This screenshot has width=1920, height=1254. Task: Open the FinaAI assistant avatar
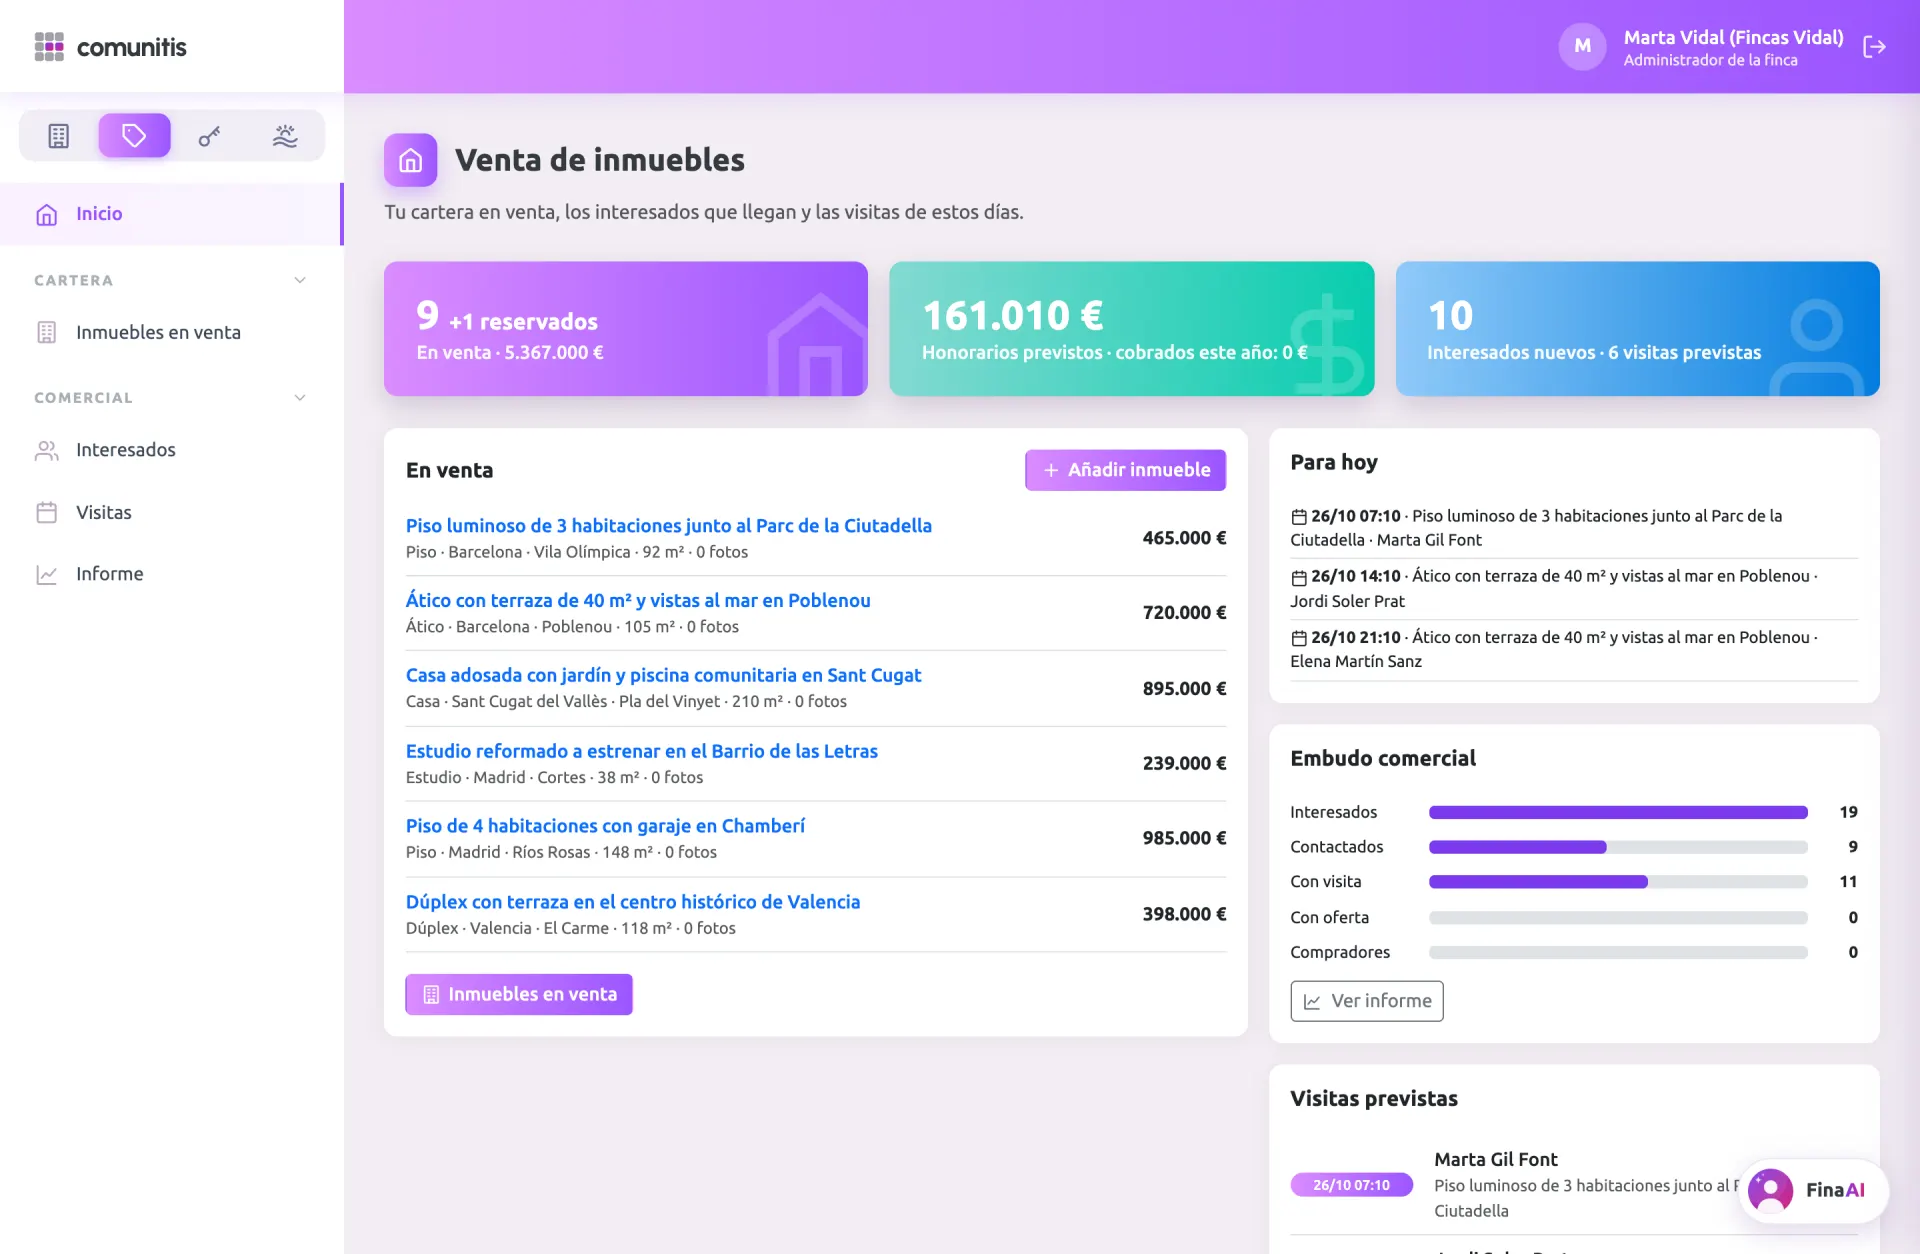pyautogui.click(x=1770, y=1190)
